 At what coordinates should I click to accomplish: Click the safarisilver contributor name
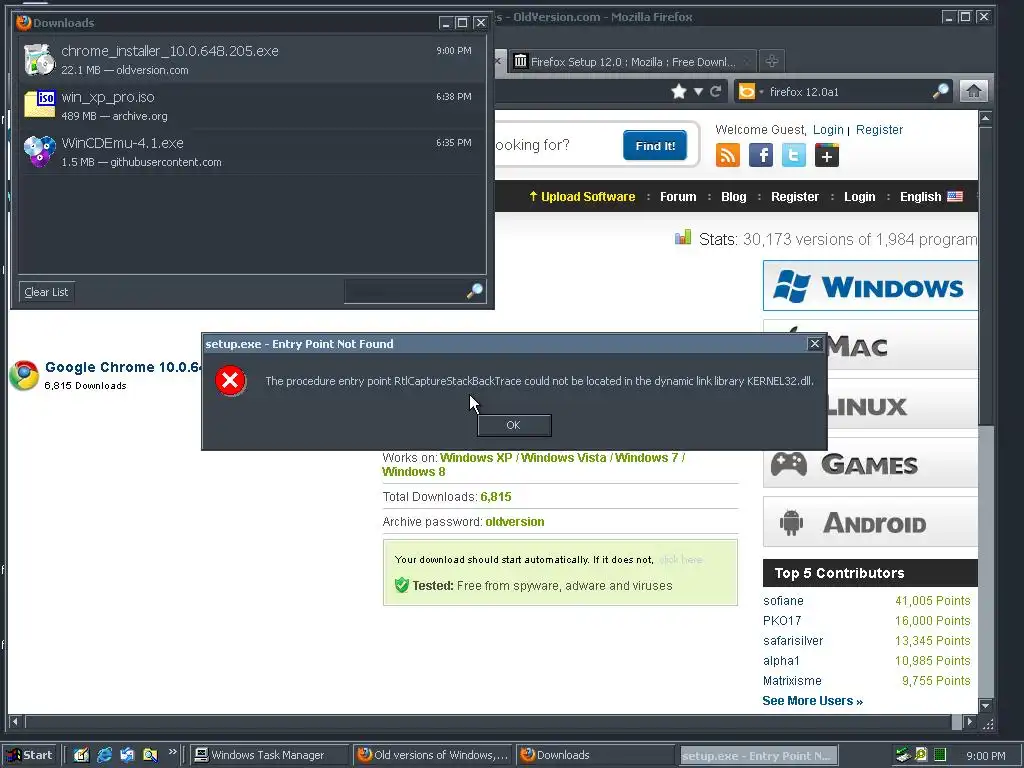coord(793,641)
